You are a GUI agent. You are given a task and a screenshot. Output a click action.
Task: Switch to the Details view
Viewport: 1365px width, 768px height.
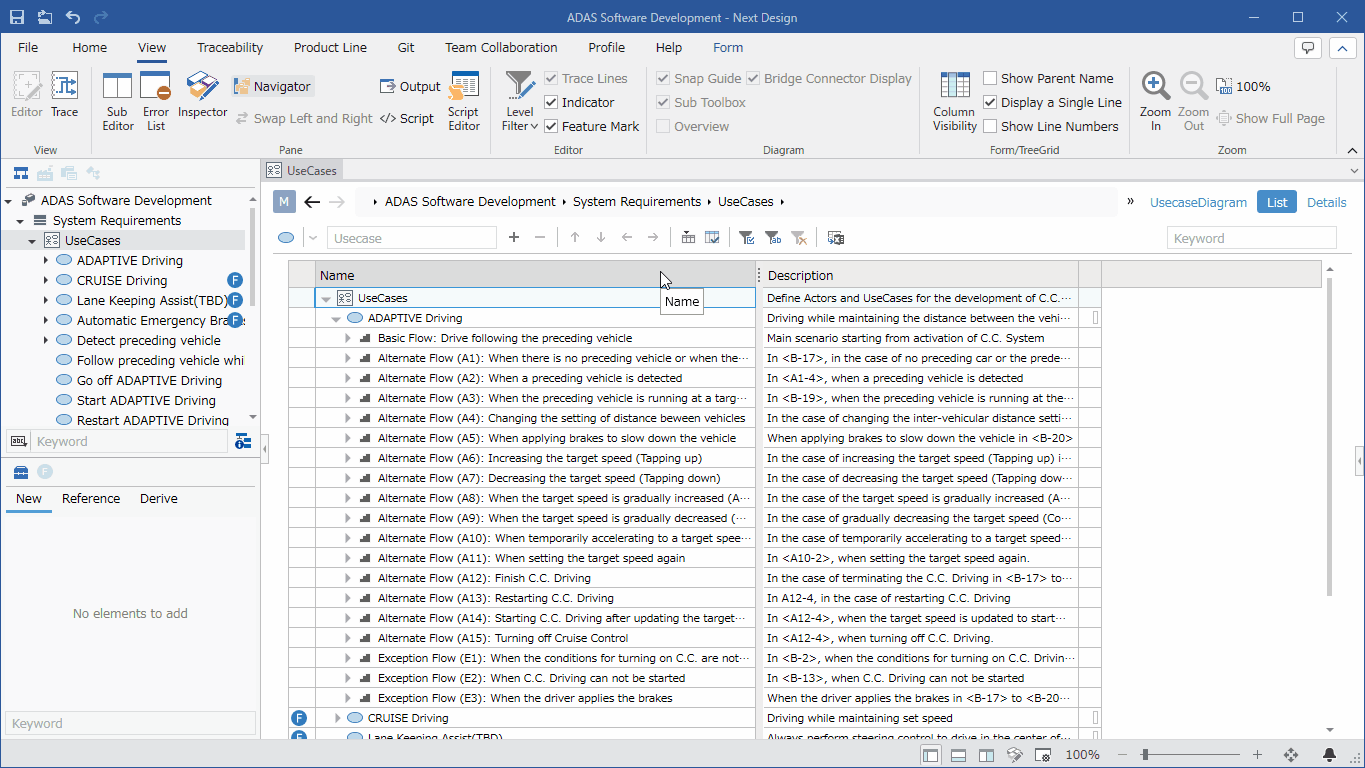point(1327,202)
